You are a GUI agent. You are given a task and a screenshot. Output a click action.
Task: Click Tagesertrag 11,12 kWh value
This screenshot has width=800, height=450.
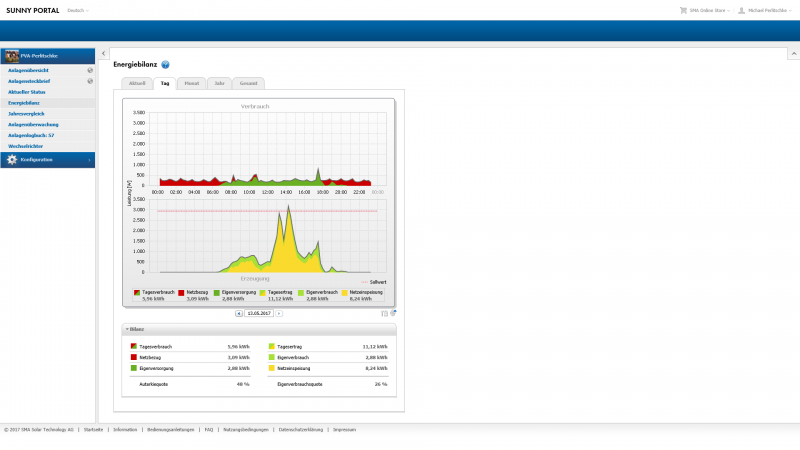[x=375, y=346]
